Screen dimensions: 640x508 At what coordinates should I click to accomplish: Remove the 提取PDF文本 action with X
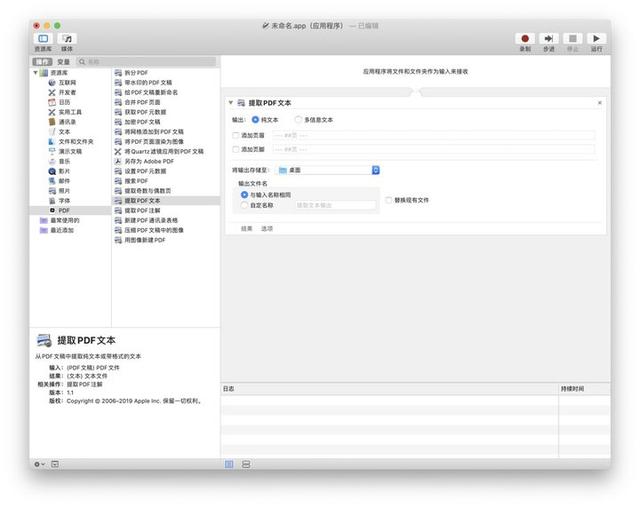click(x=600, y=102)
